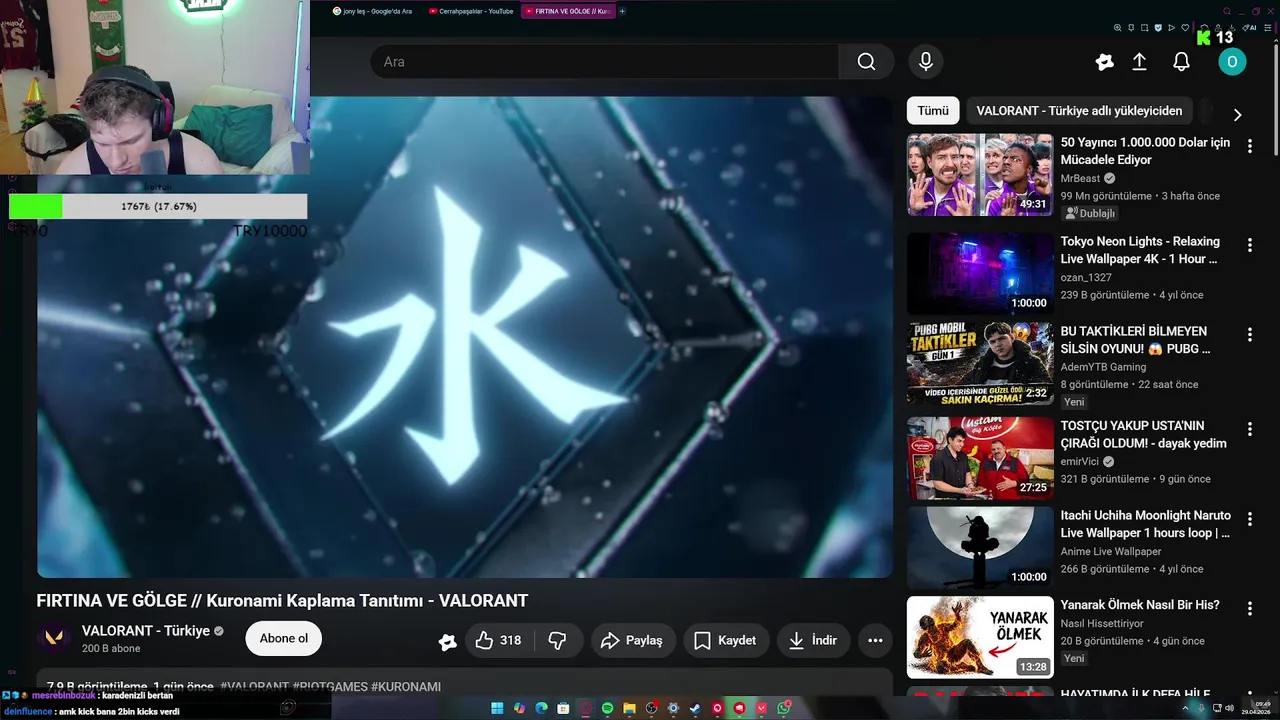Open the account avatar menu

pyautogui.click(x=1232, y=62)
